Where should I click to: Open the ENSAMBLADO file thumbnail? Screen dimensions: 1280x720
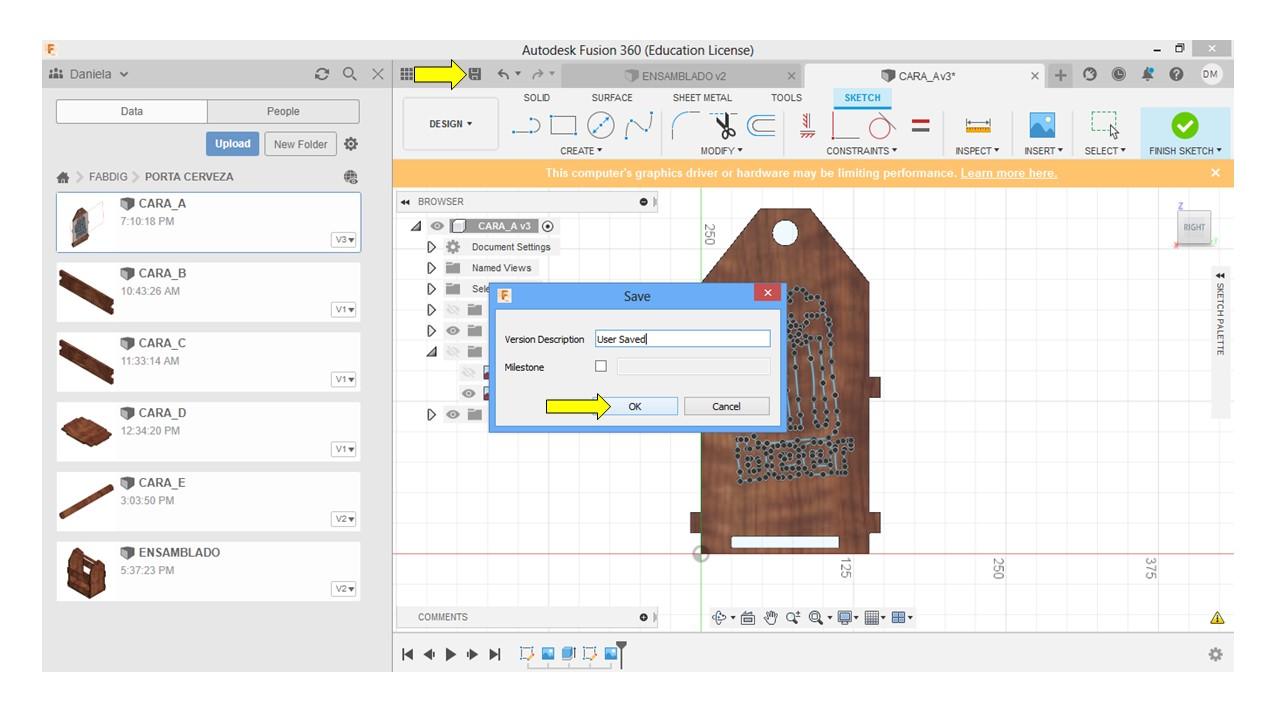tap(86, 572)
